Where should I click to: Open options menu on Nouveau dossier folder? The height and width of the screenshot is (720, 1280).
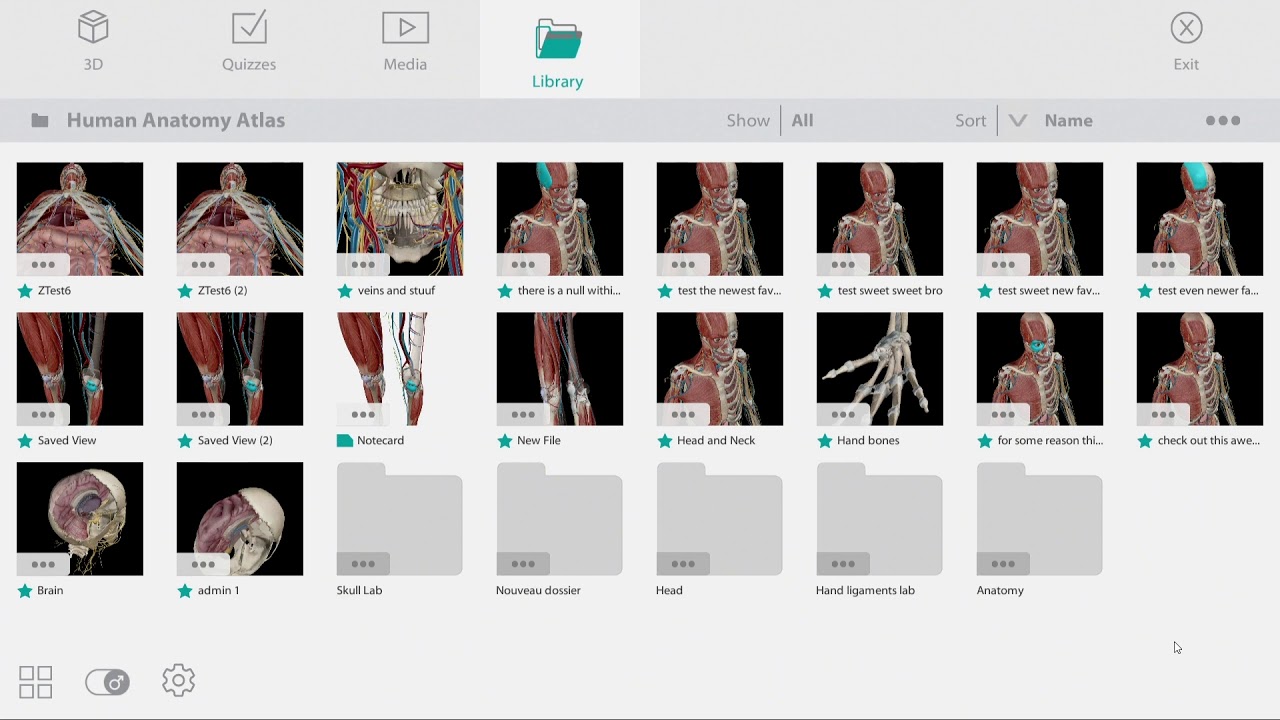click(523, 565)
